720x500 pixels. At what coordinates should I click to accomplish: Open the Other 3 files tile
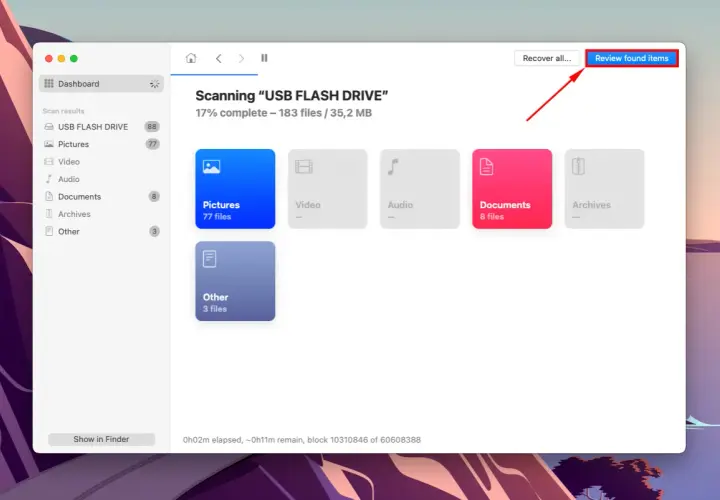point(235,281)
